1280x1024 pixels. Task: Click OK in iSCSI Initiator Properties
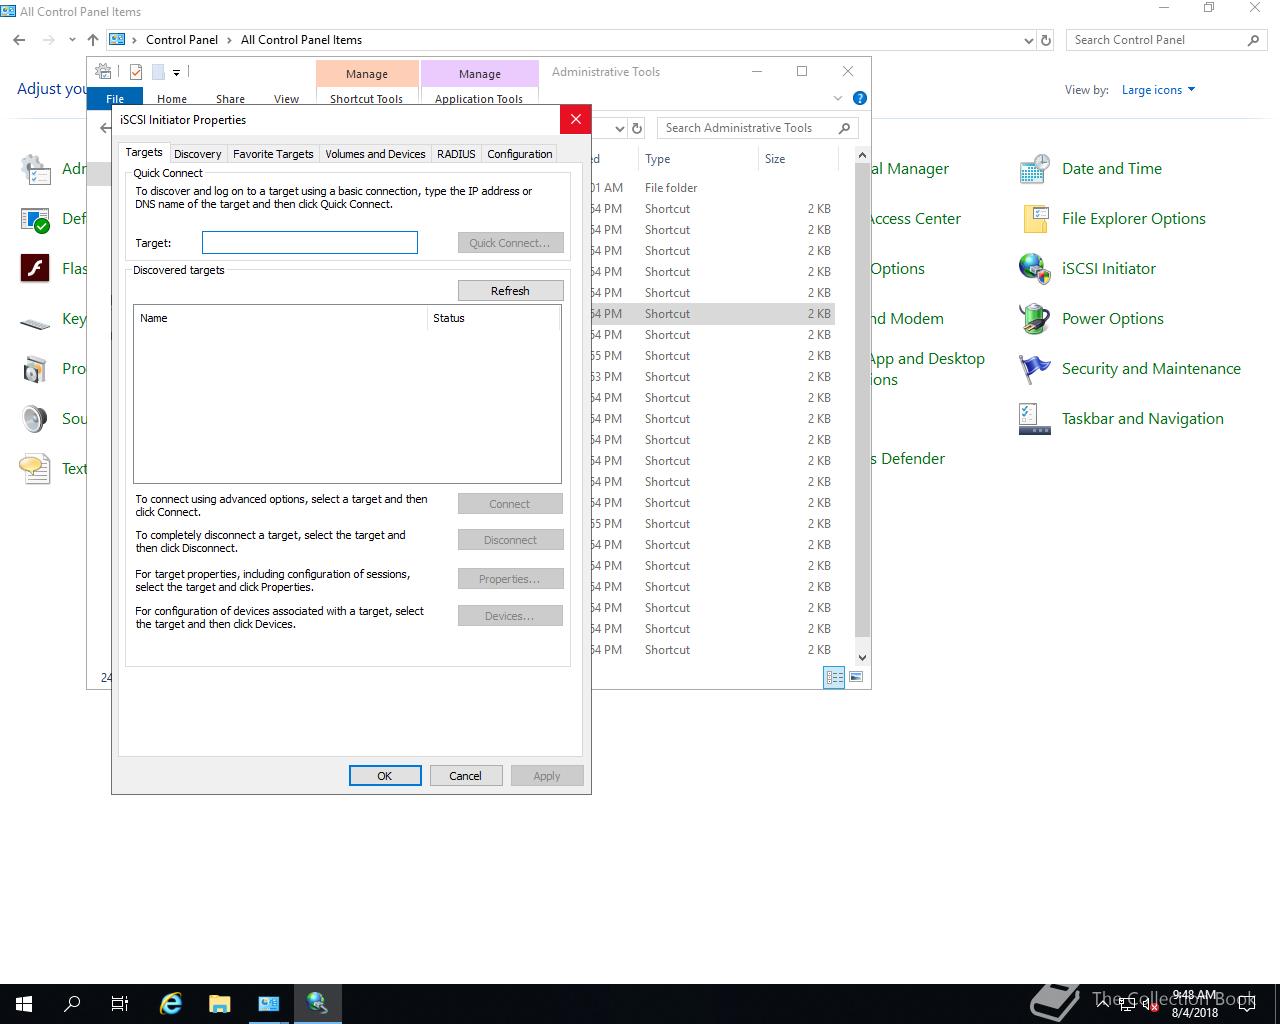(x=385, y=776)
